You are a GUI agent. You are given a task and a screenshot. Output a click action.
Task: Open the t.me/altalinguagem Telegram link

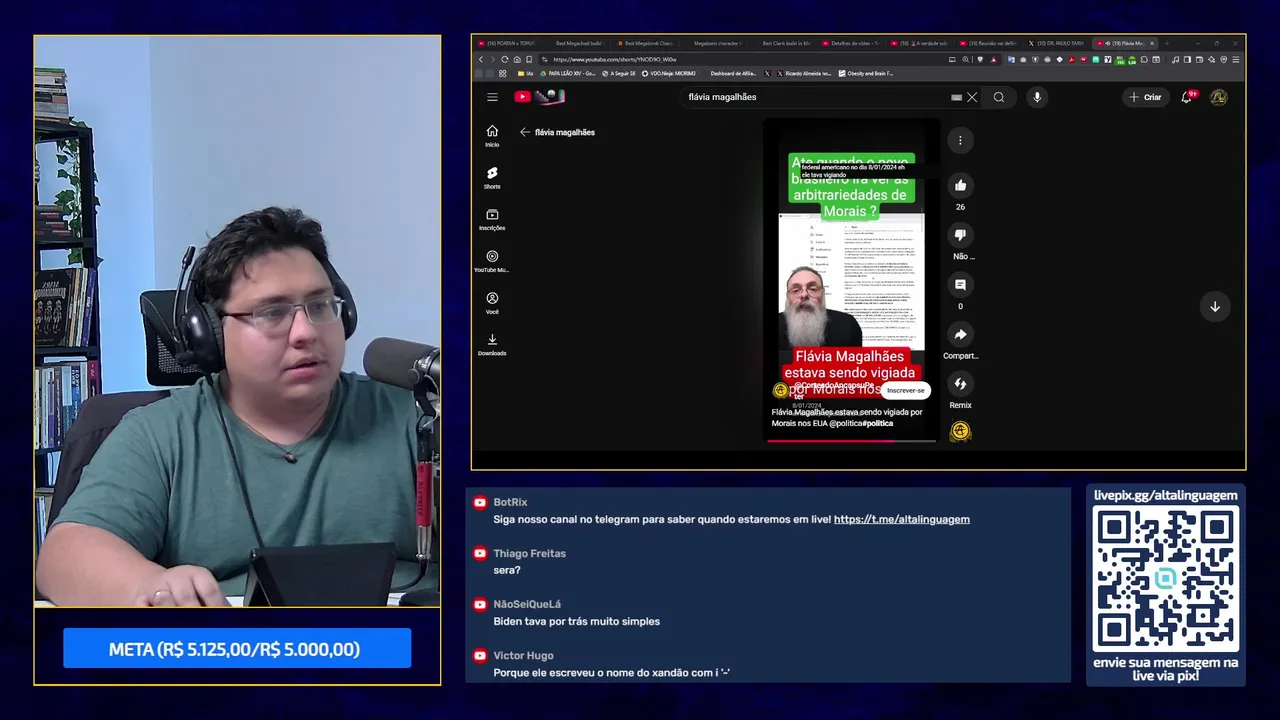901,519
